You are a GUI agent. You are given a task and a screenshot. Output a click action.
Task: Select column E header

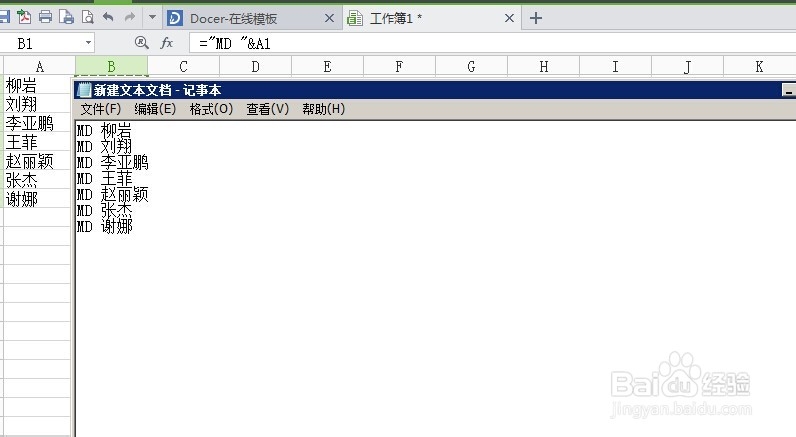(x=327, y=66)
